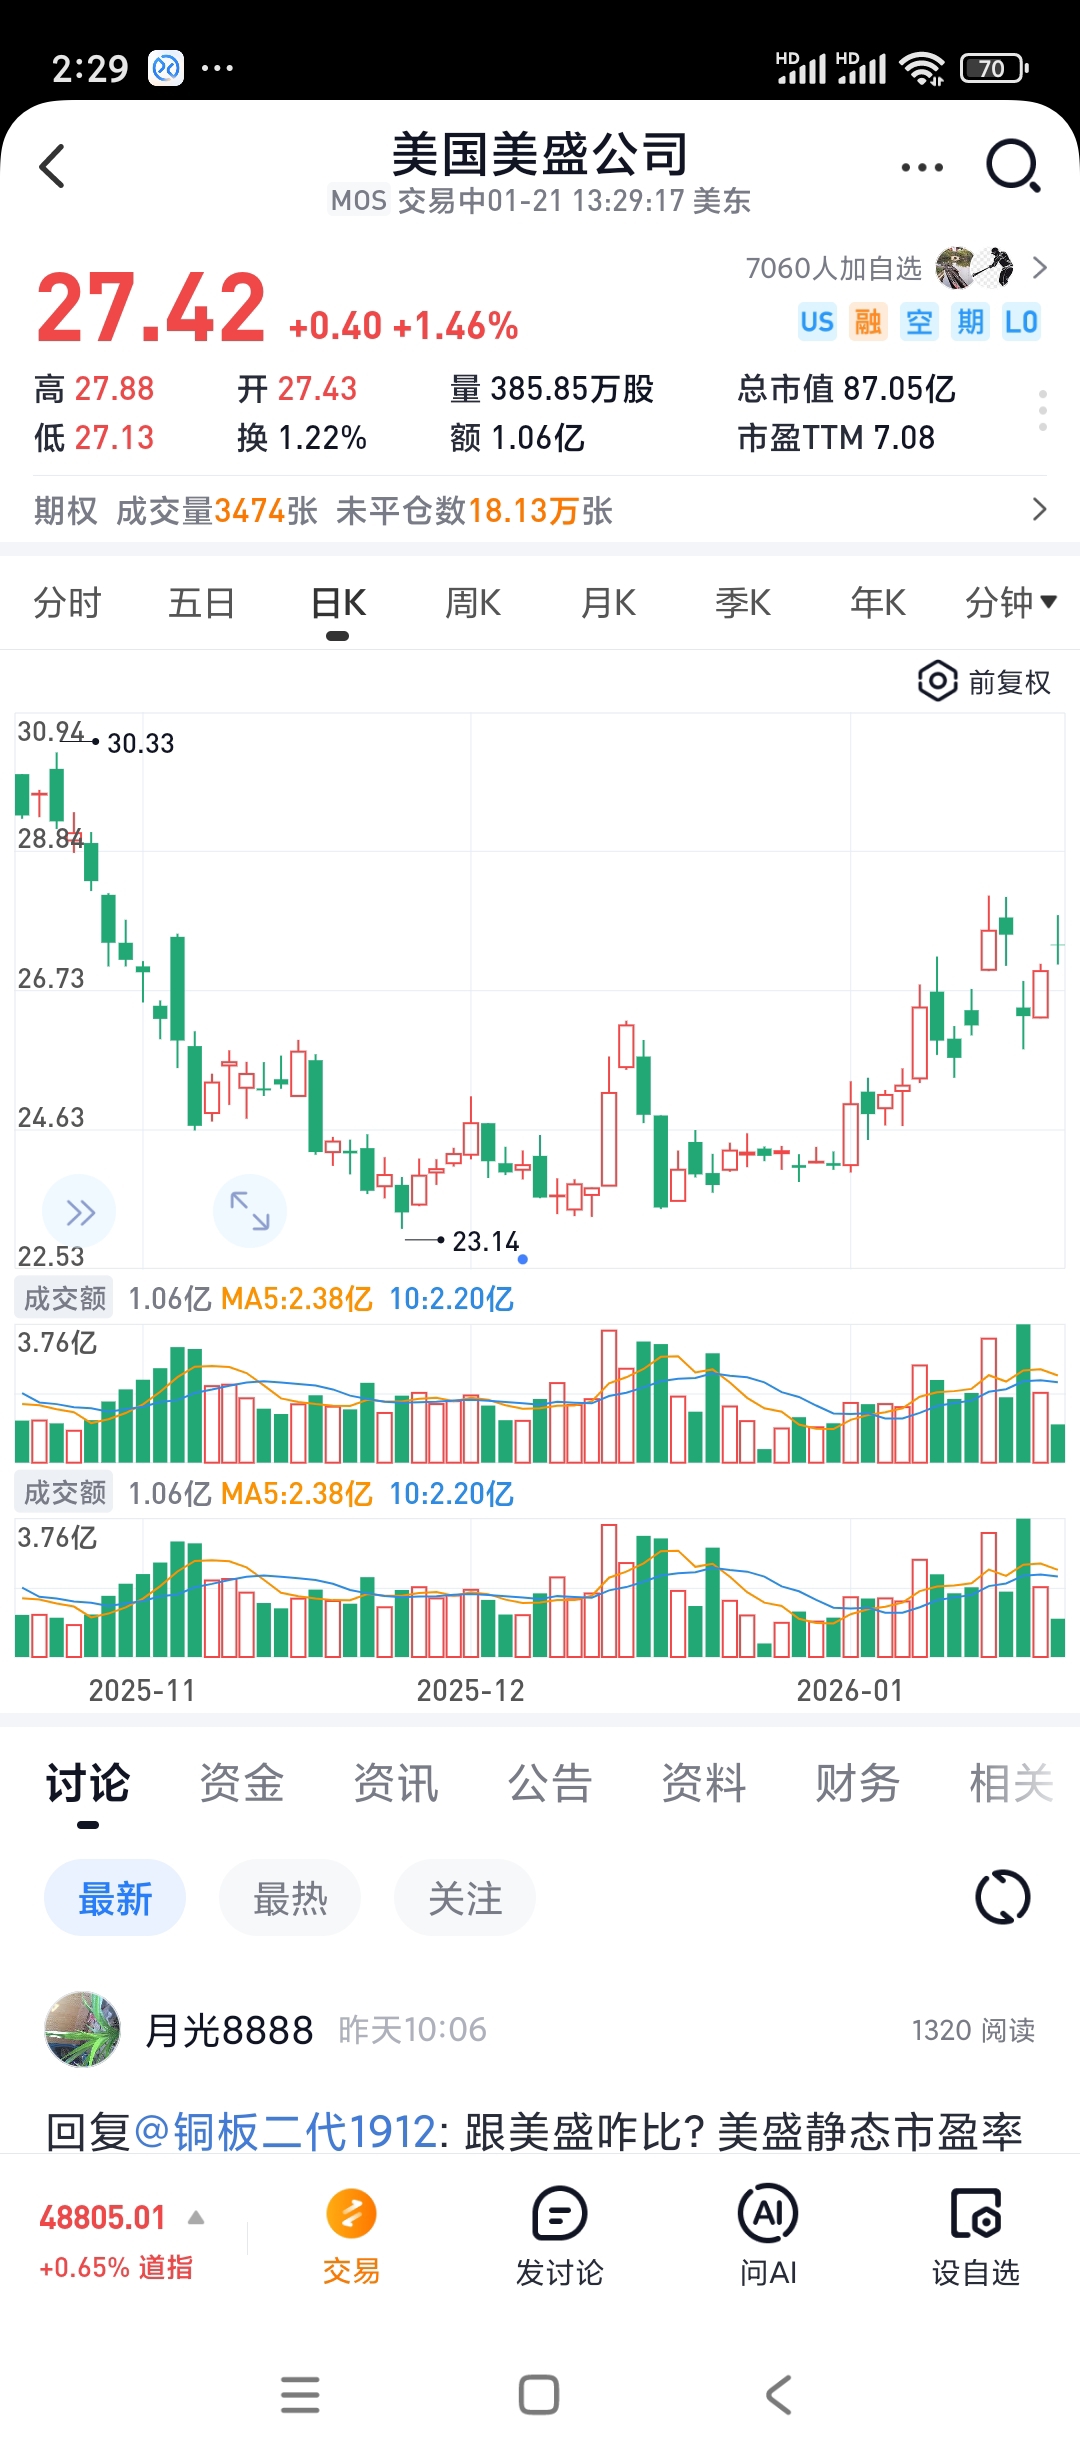Image resolution: width=1080 pixels, height=2460 pixels.
Task: Tap the fullscreen expand chart icon
Action: coord(250,1211)
